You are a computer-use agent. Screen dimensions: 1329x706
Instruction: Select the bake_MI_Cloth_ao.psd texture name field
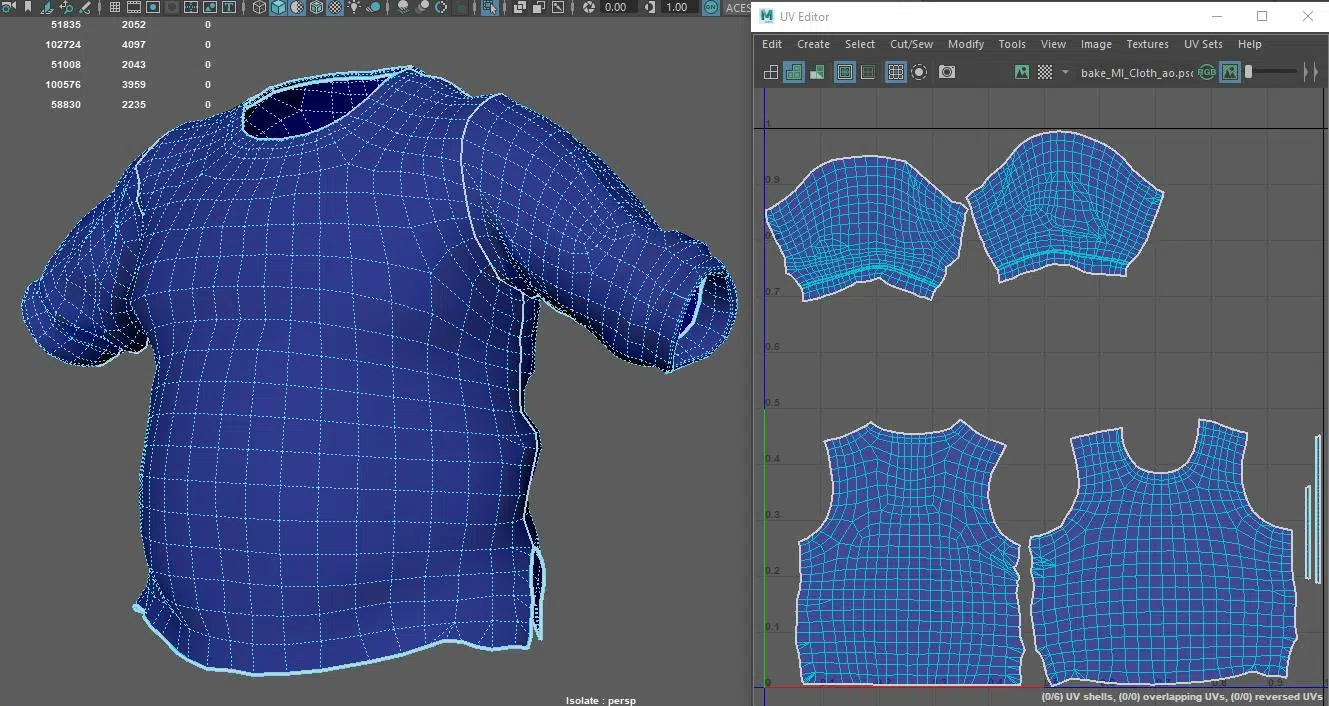click(1137, 73)
